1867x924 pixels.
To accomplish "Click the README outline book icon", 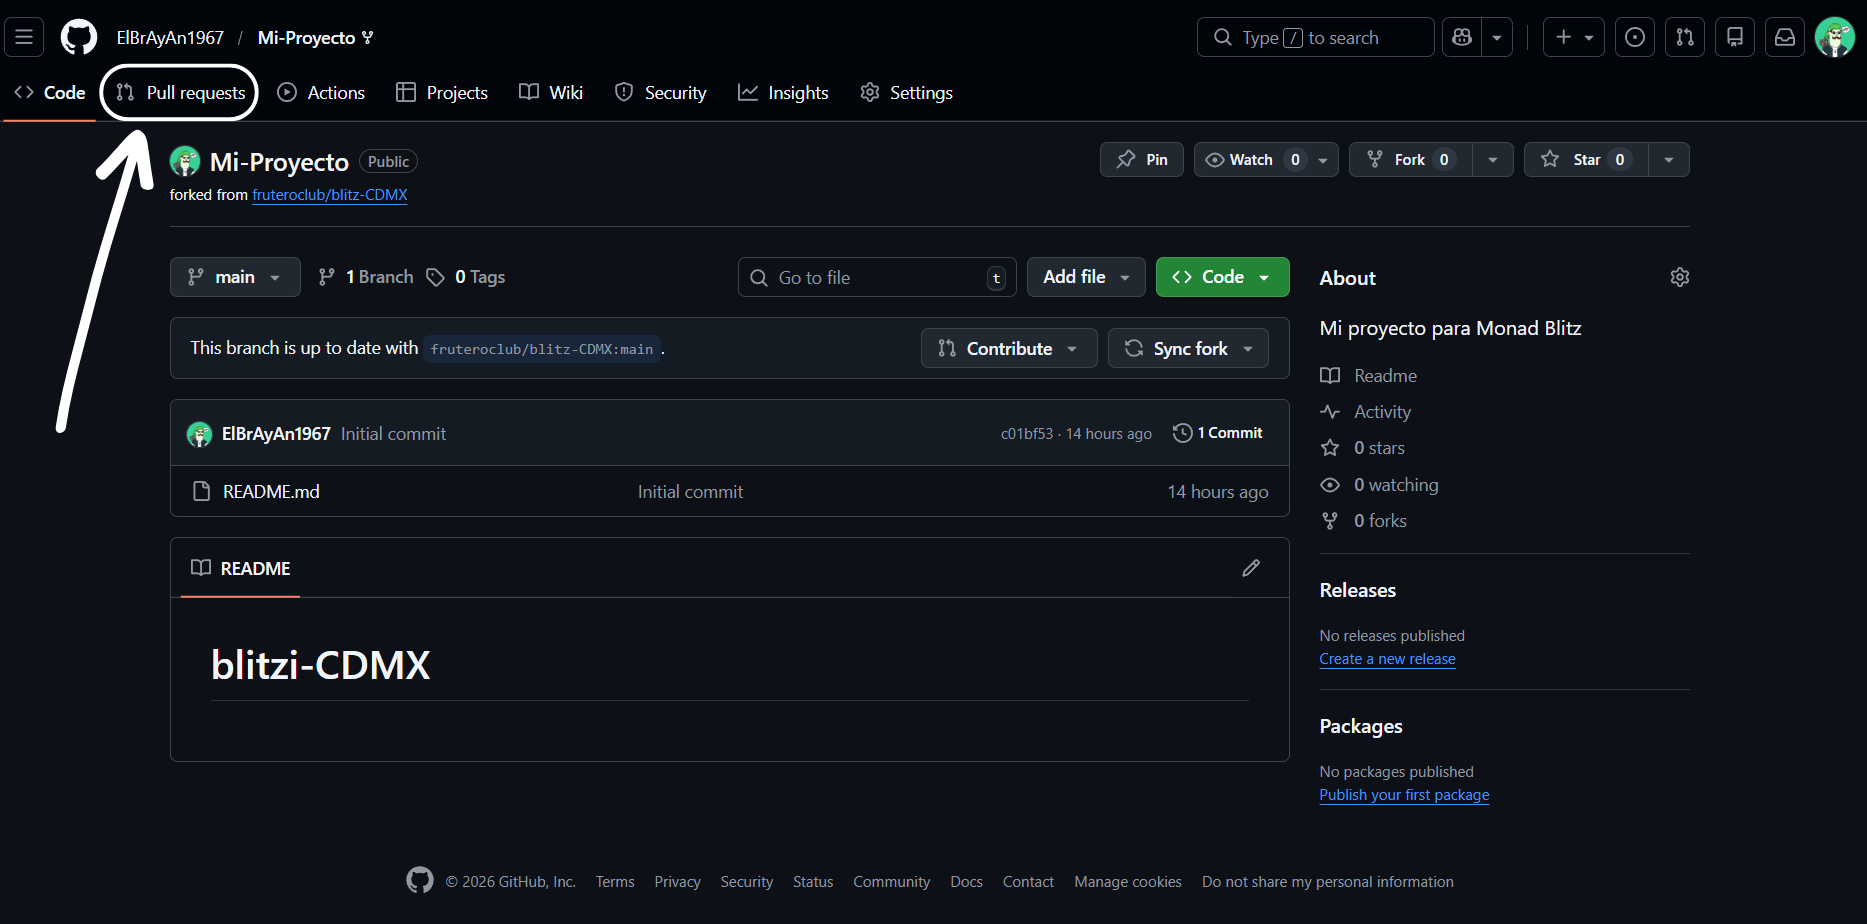I will pyautogui.click(x=201, y=568).
